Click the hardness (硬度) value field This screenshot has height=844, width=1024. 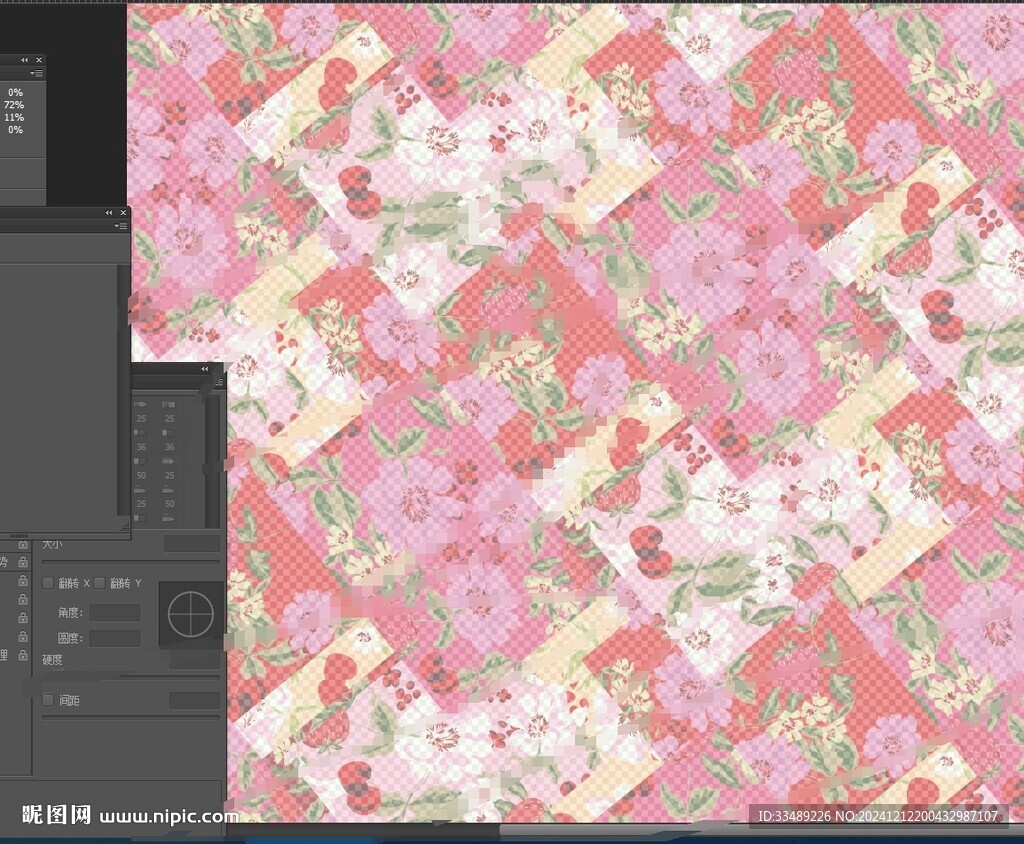[x=195, y=660]
